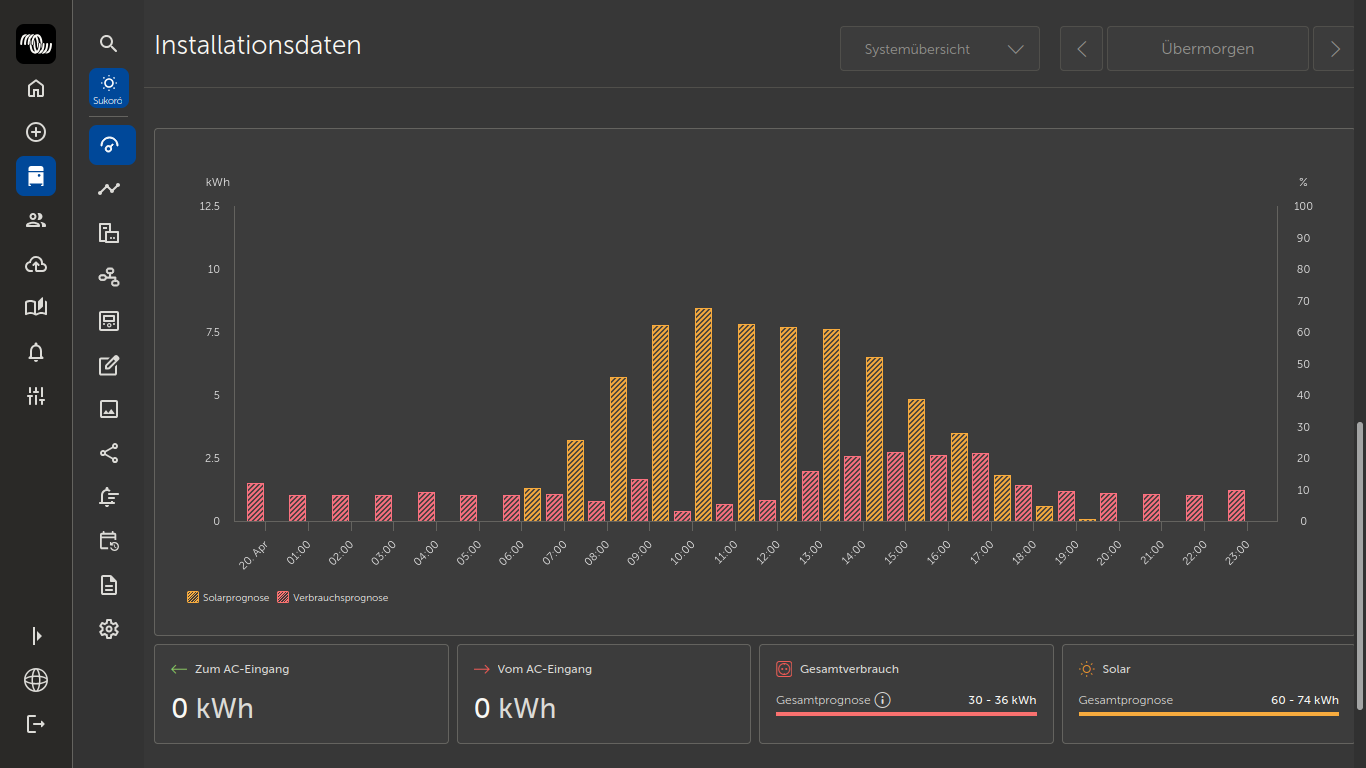The width and height of the screenshot is (1366, 768).
Task: Toggle Solarprognose legend series
Action: pyautogui.click(x=228, y=598)
